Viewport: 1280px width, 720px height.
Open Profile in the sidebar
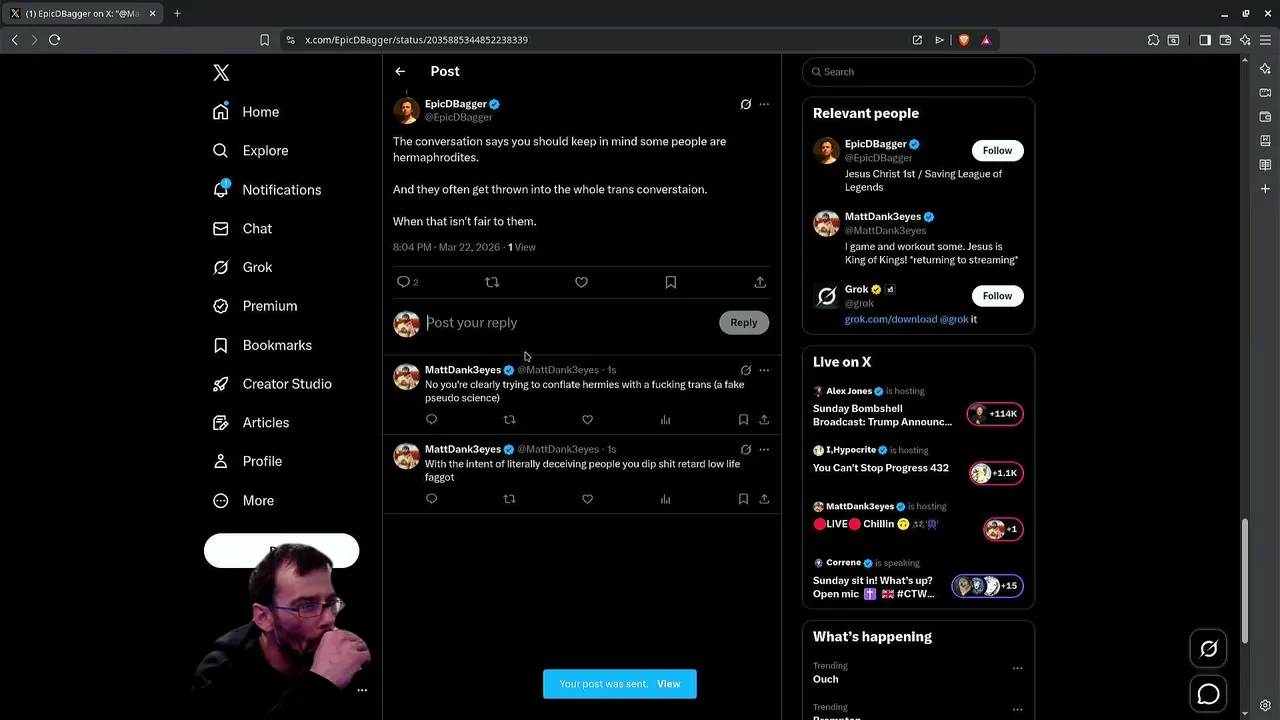[247, 461]
